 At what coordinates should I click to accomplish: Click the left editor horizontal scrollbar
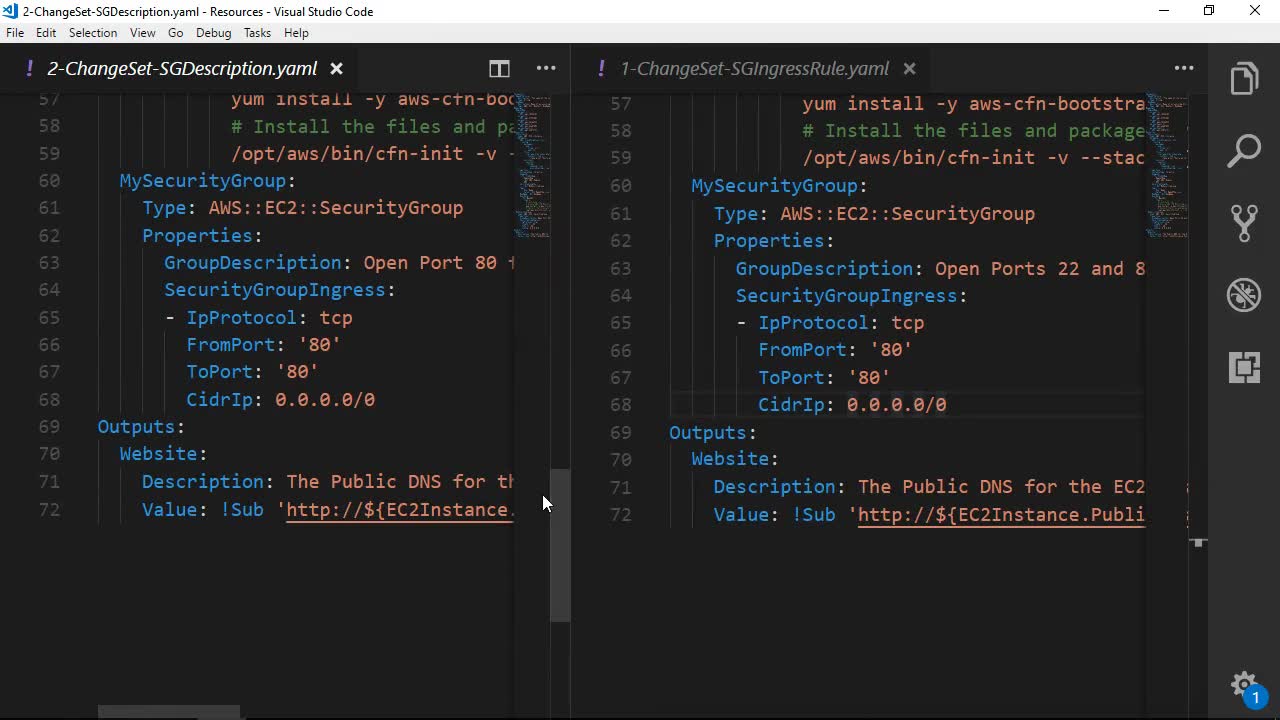point(168,712)
